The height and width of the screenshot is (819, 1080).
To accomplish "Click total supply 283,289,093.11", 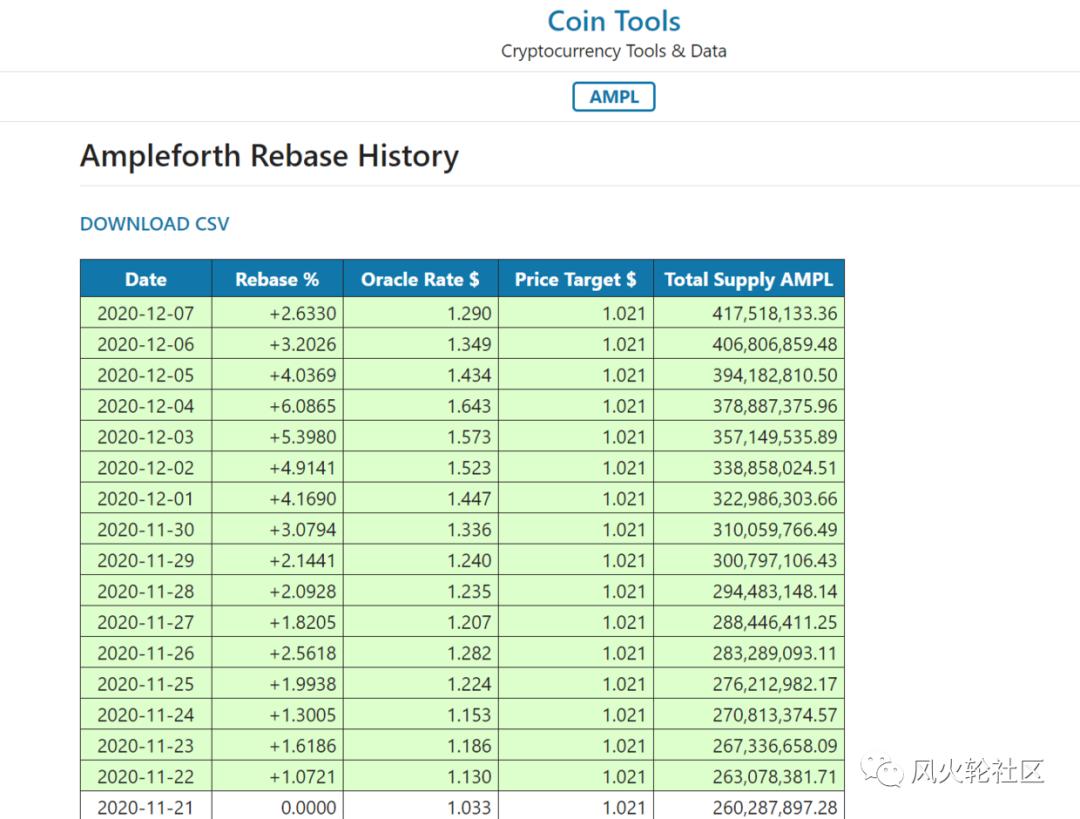I will click(775, 654).
